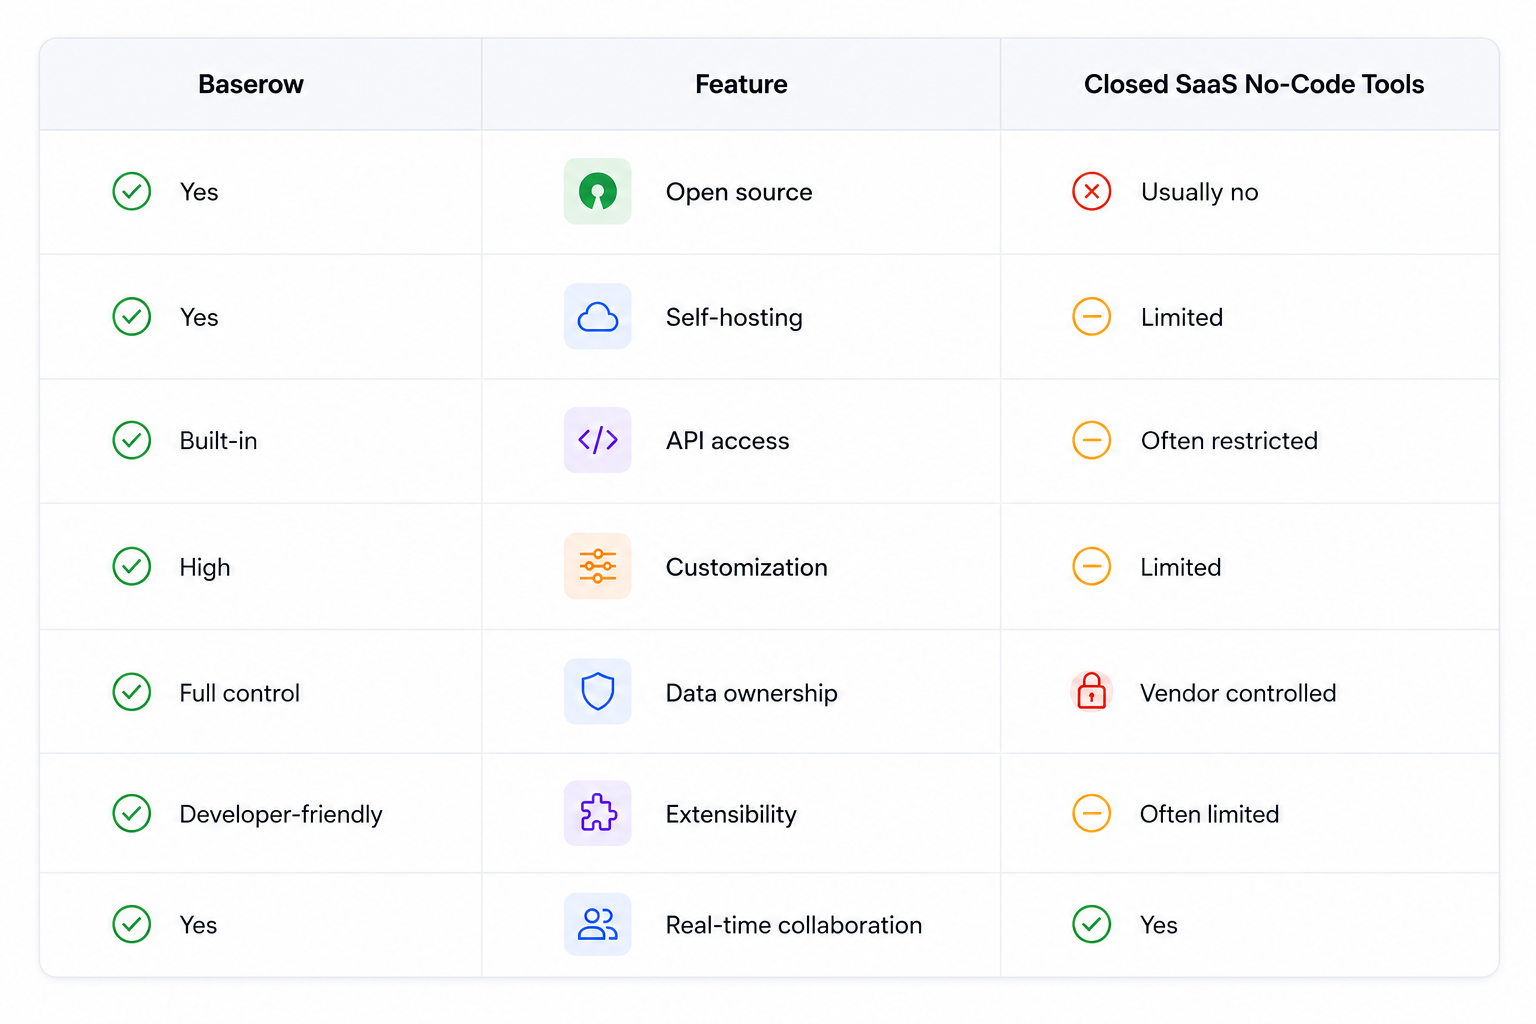Click the Data ownership feature label
This screenshot has height=1024, width=1536.
pos(752,693)
